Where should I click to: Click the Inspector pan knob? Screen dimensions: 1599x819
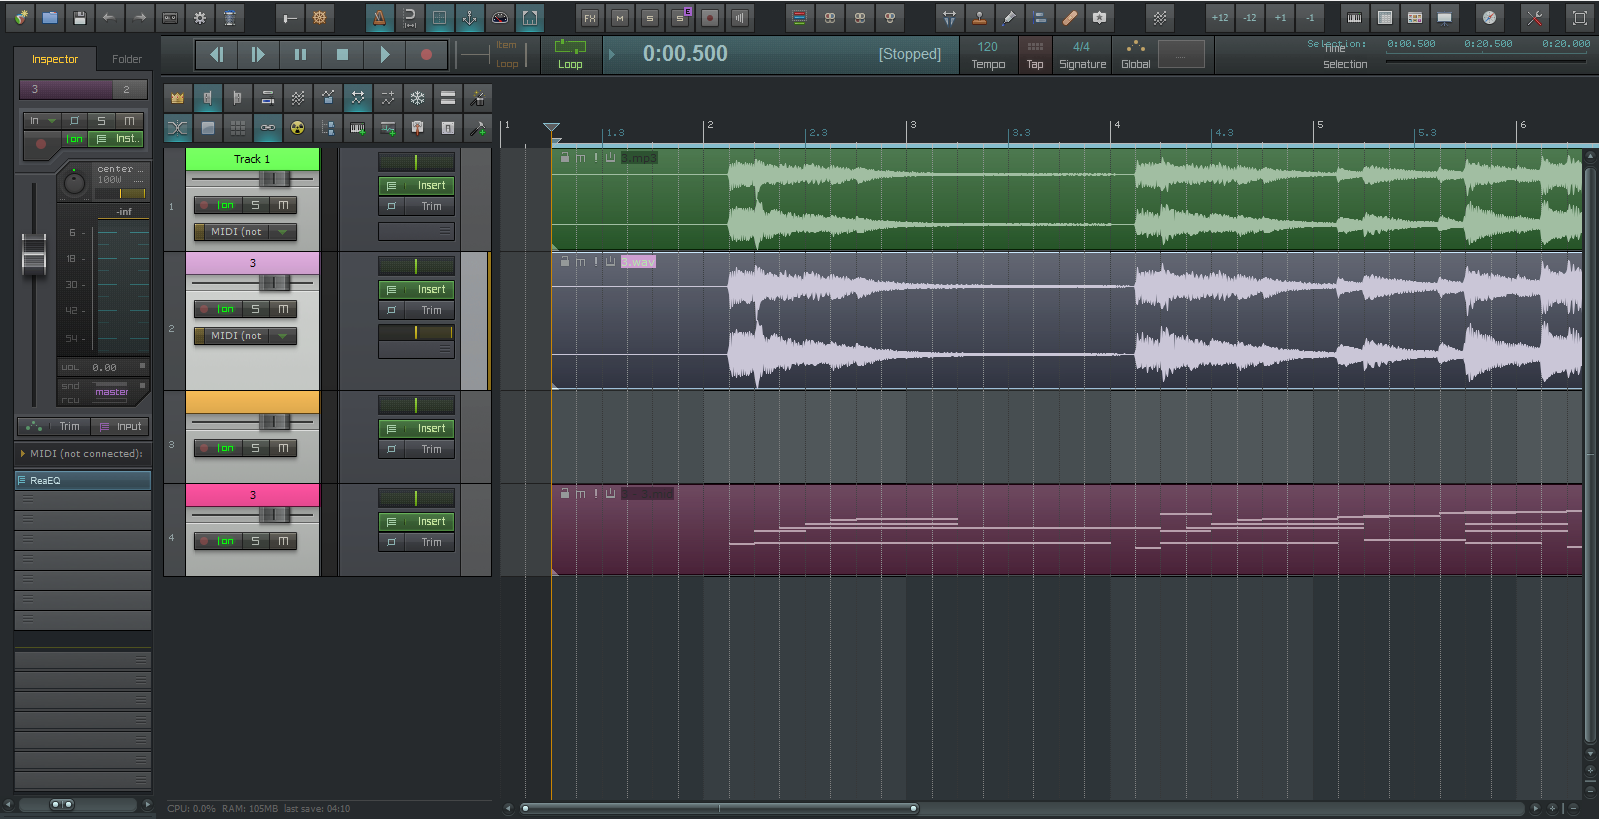(74, 183)
